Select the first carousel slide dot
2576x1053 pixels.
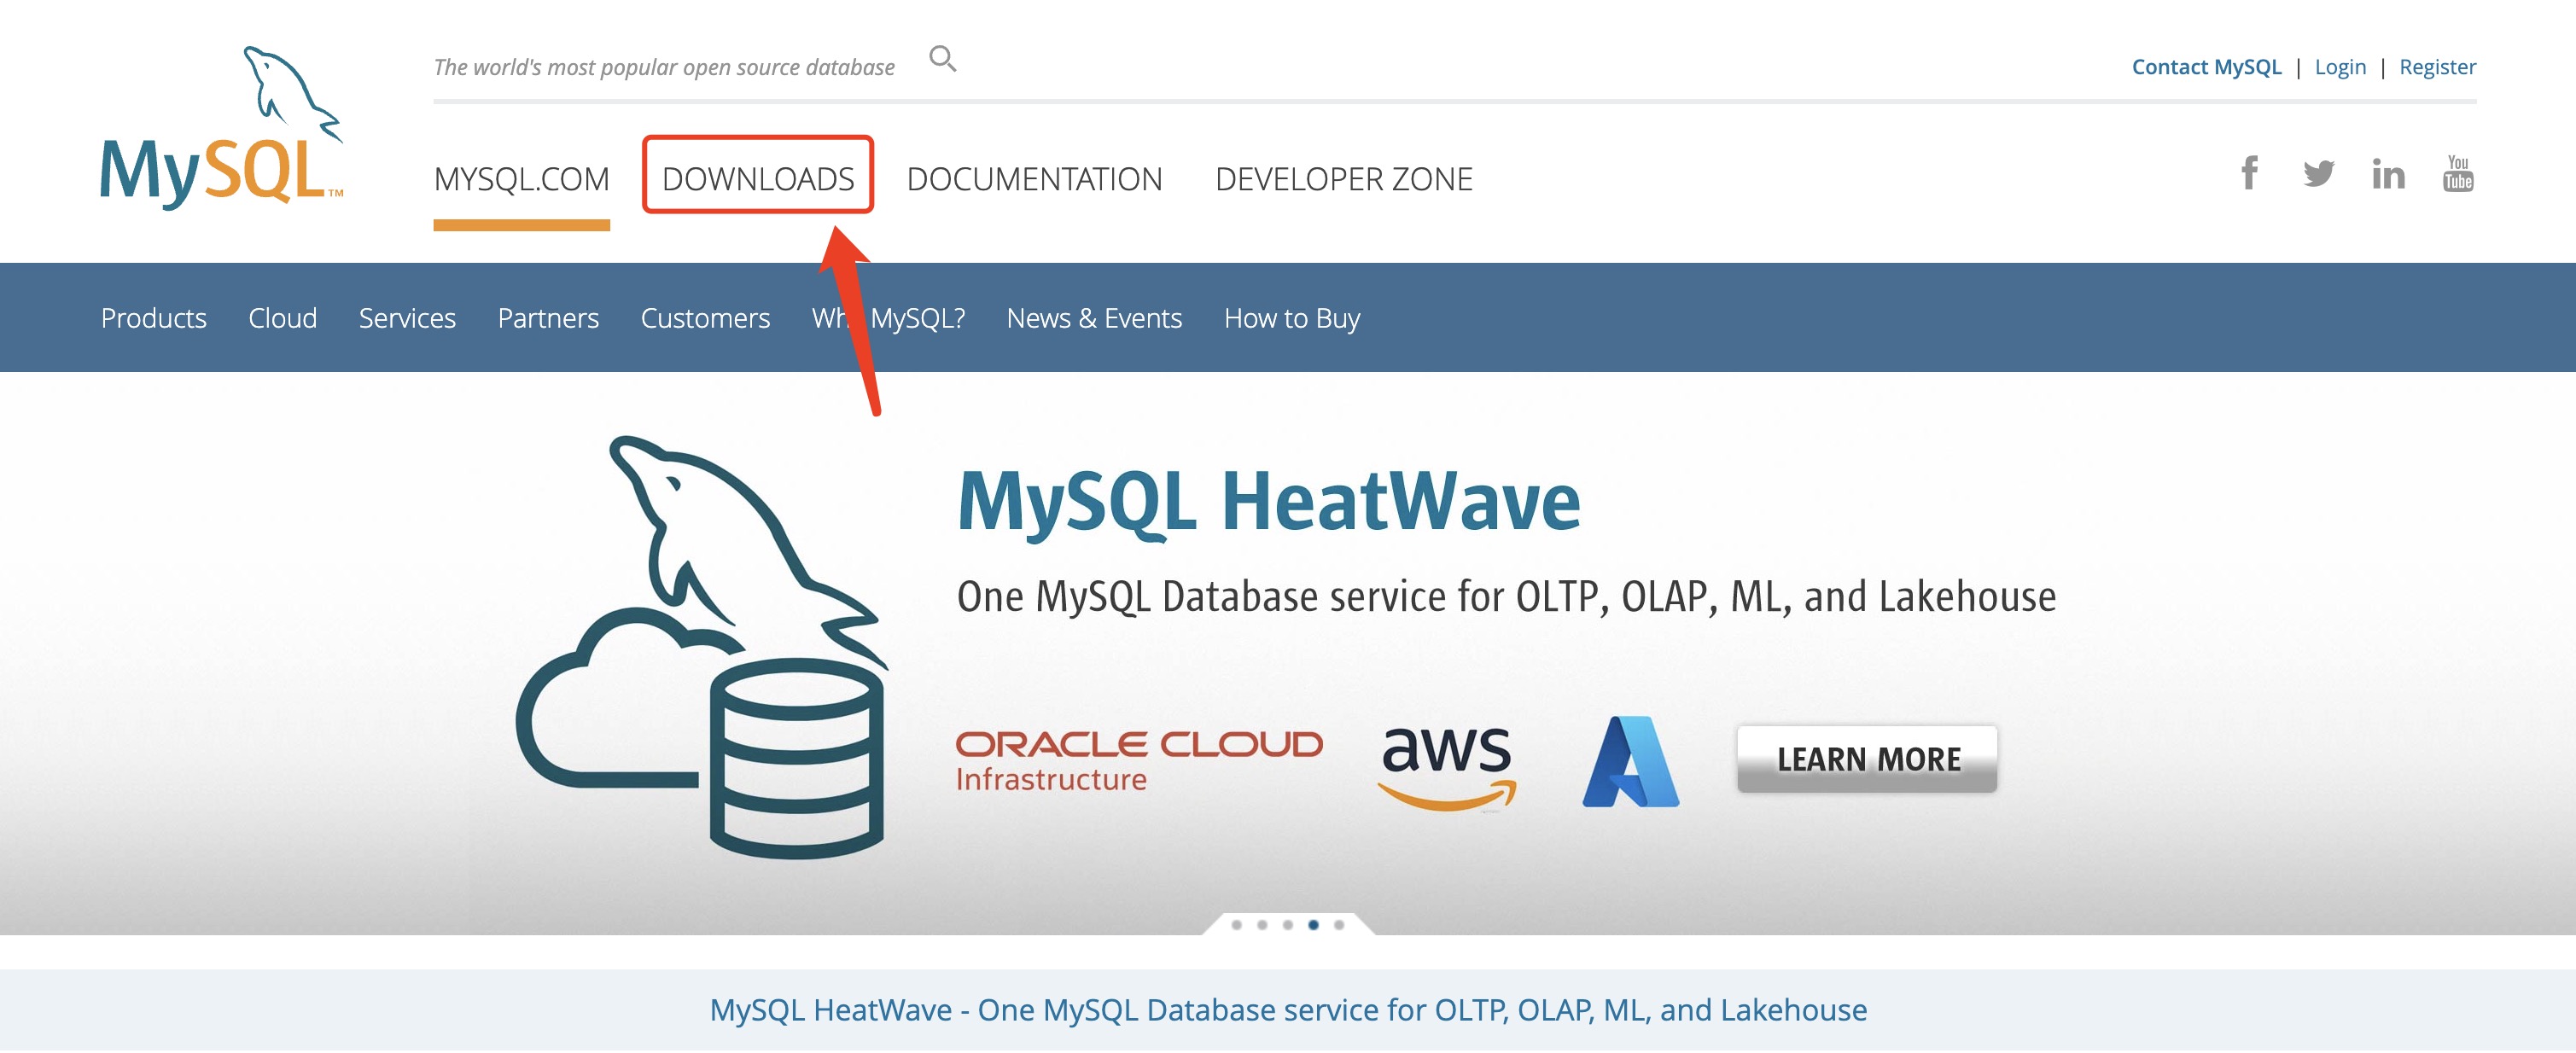tap(1237, 925)
